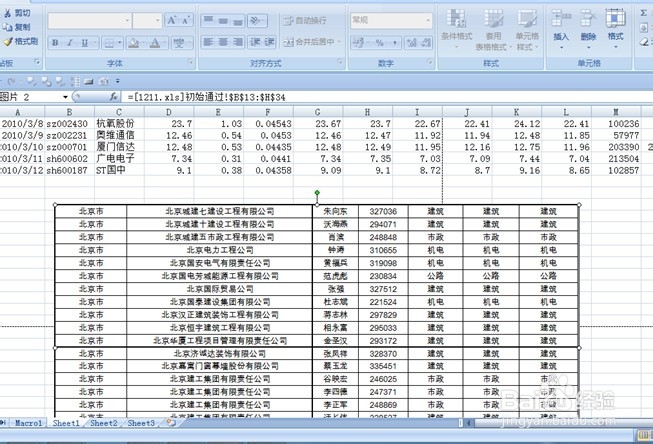The image size is (653, 444).
Task: Open Conditional Formatting (条件格式)
Action: (456, 28)
